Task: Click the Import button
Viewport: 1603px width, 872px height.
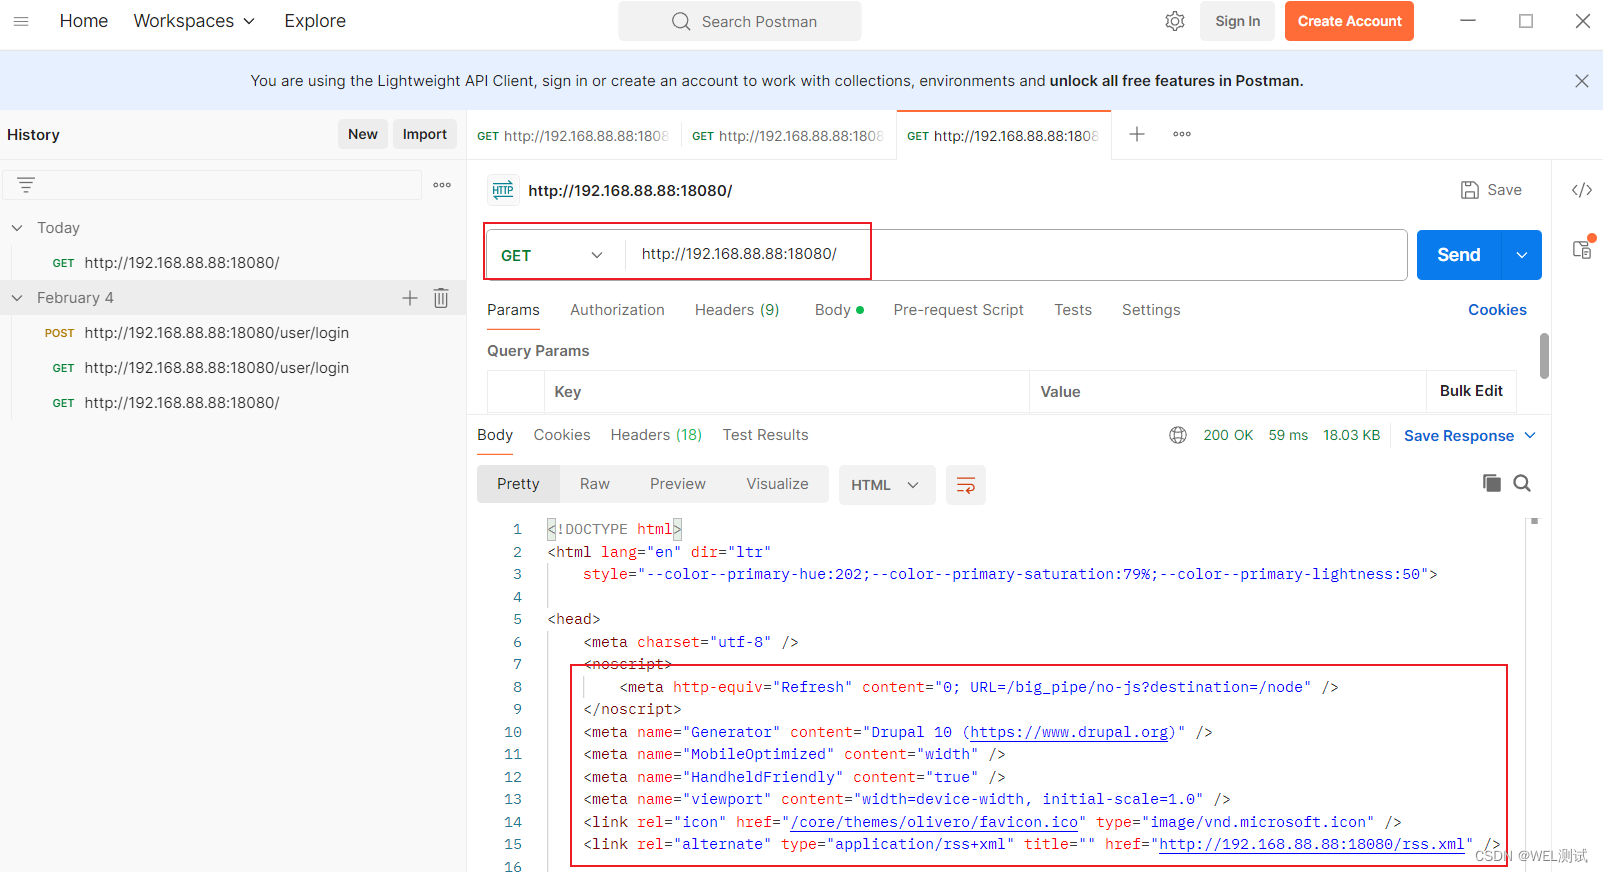Action: 425,134
